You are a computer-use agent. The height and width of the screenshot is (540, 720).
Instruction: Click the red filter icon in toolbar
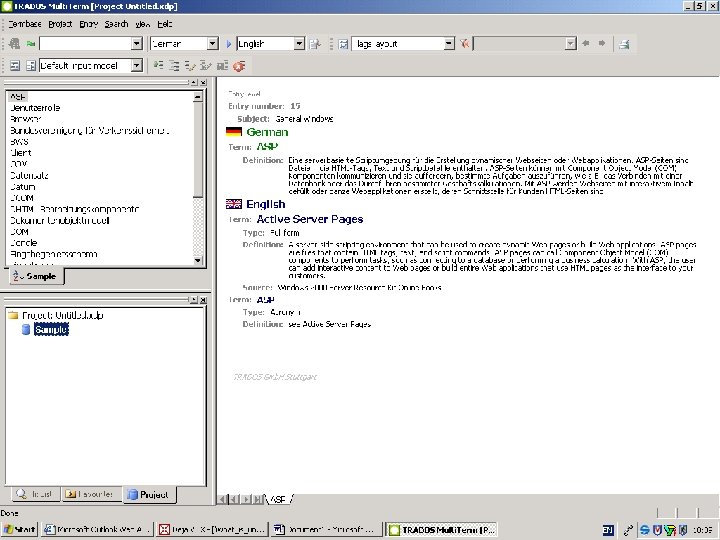(465, 44)
